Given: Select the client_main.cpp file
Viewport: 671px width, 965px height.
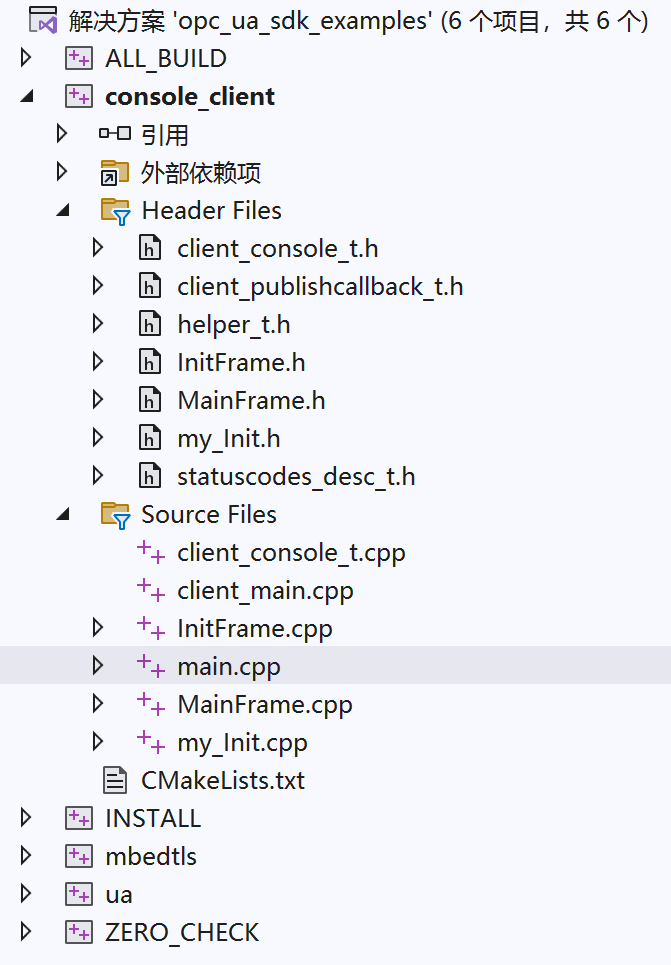Looking at the screenshot, I should point(265,591).
